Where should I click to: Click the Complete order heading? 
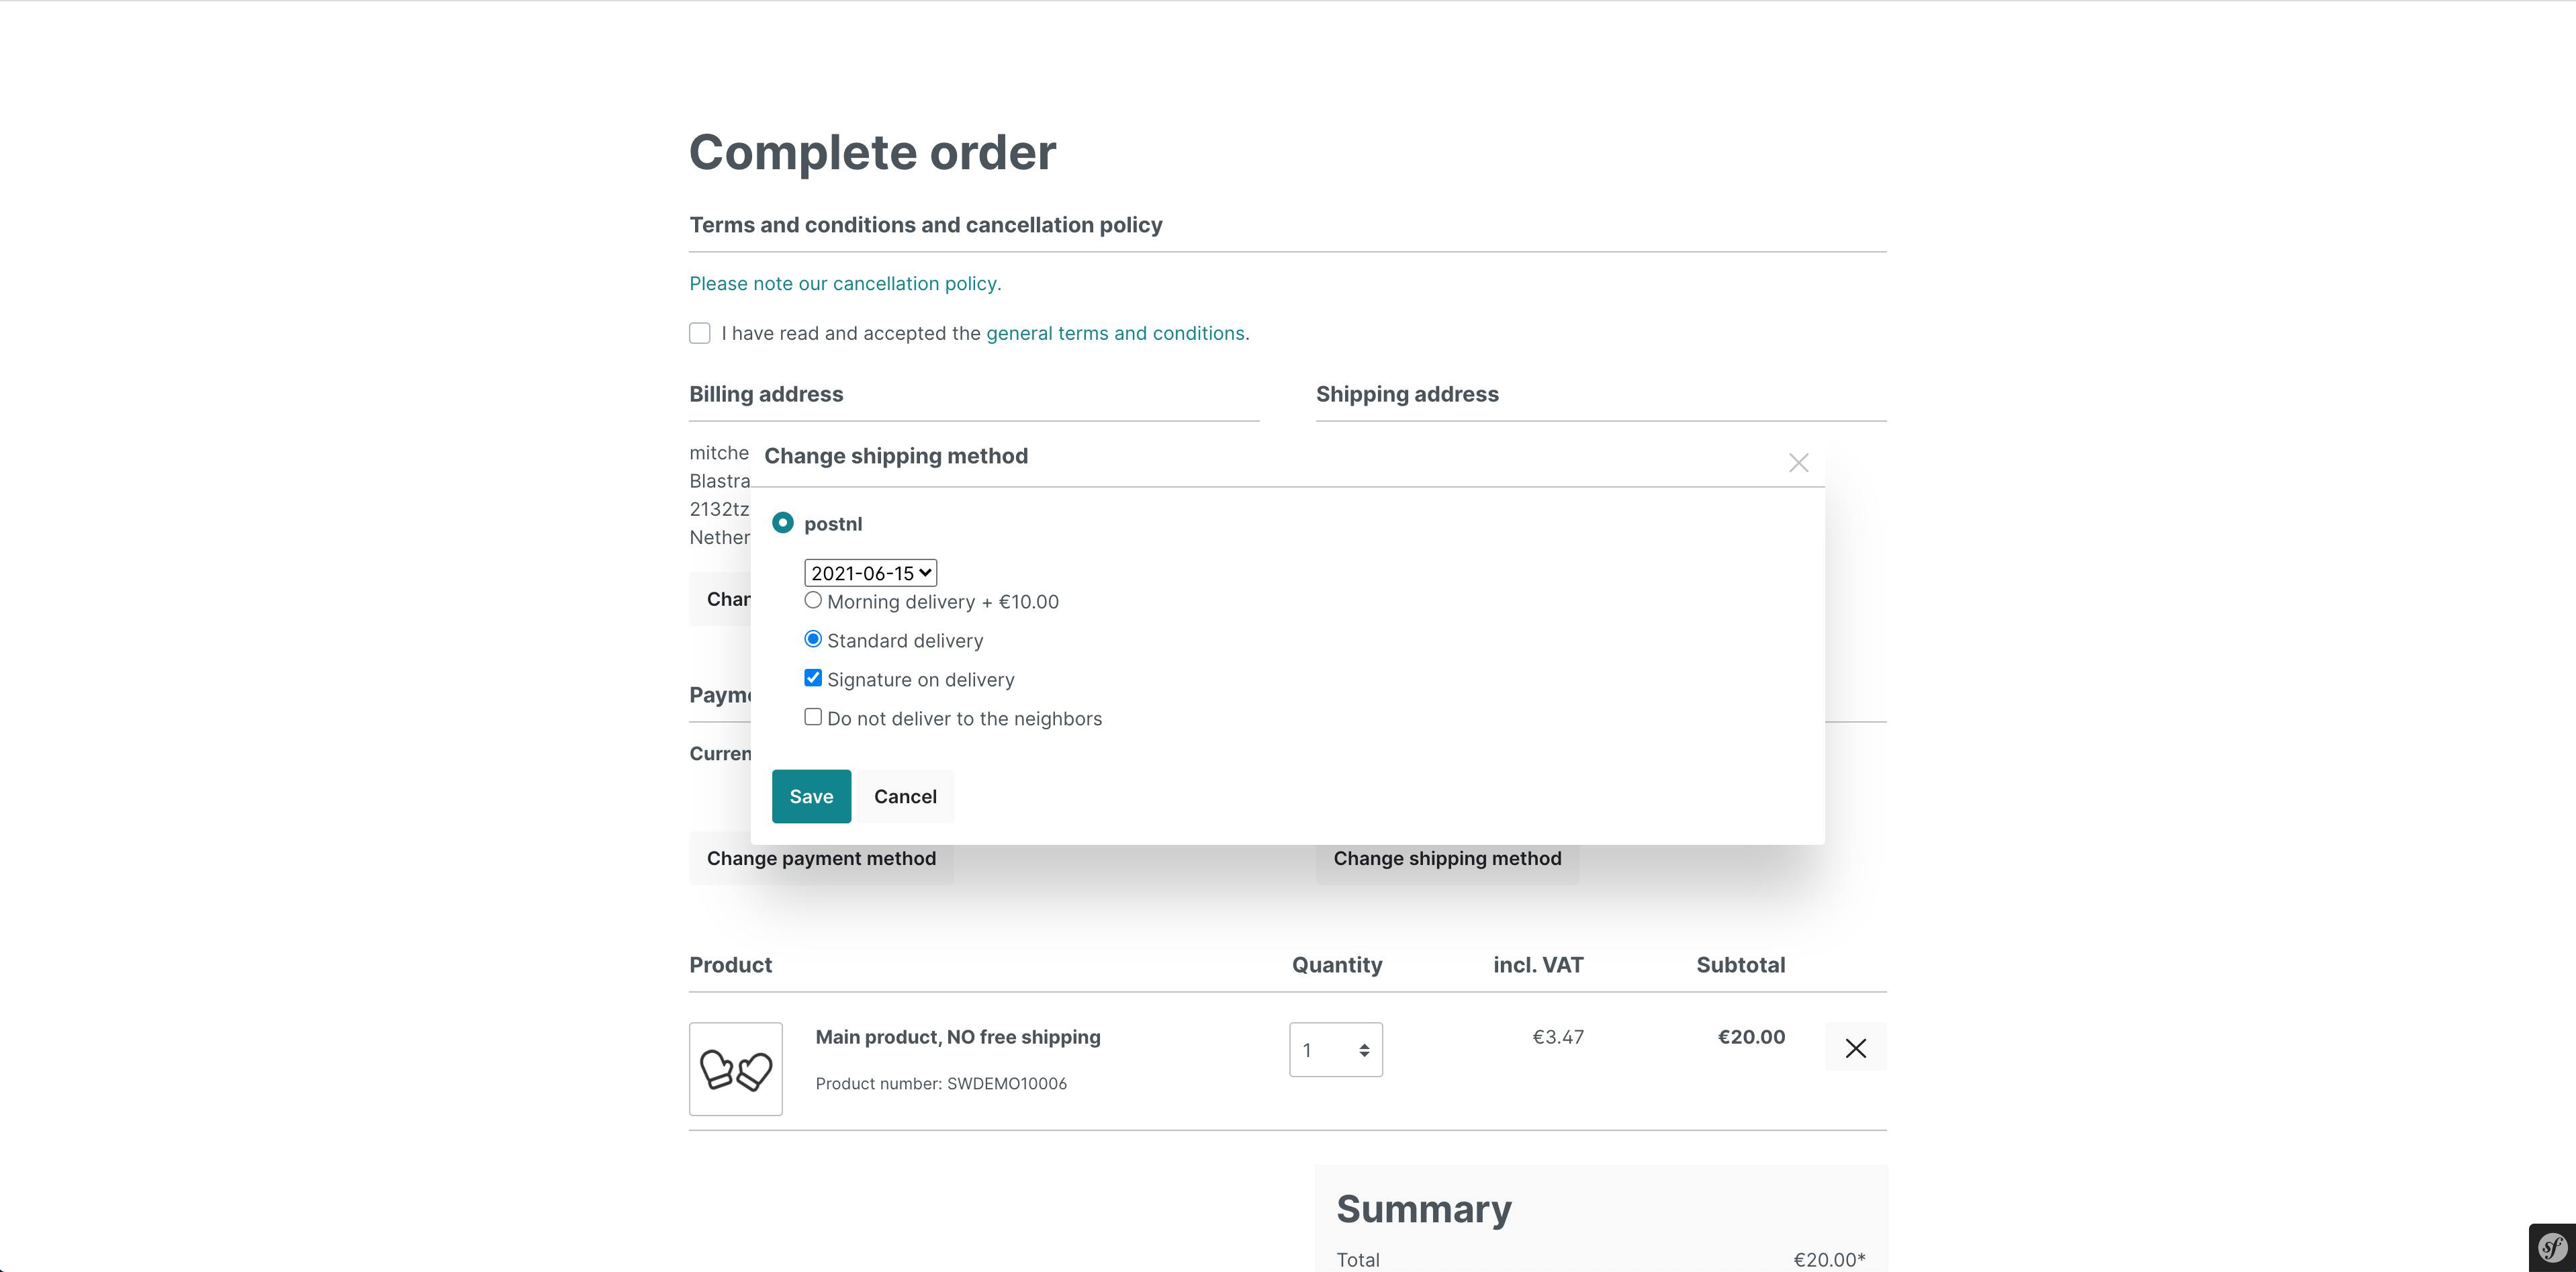click(x=872, y=152)
